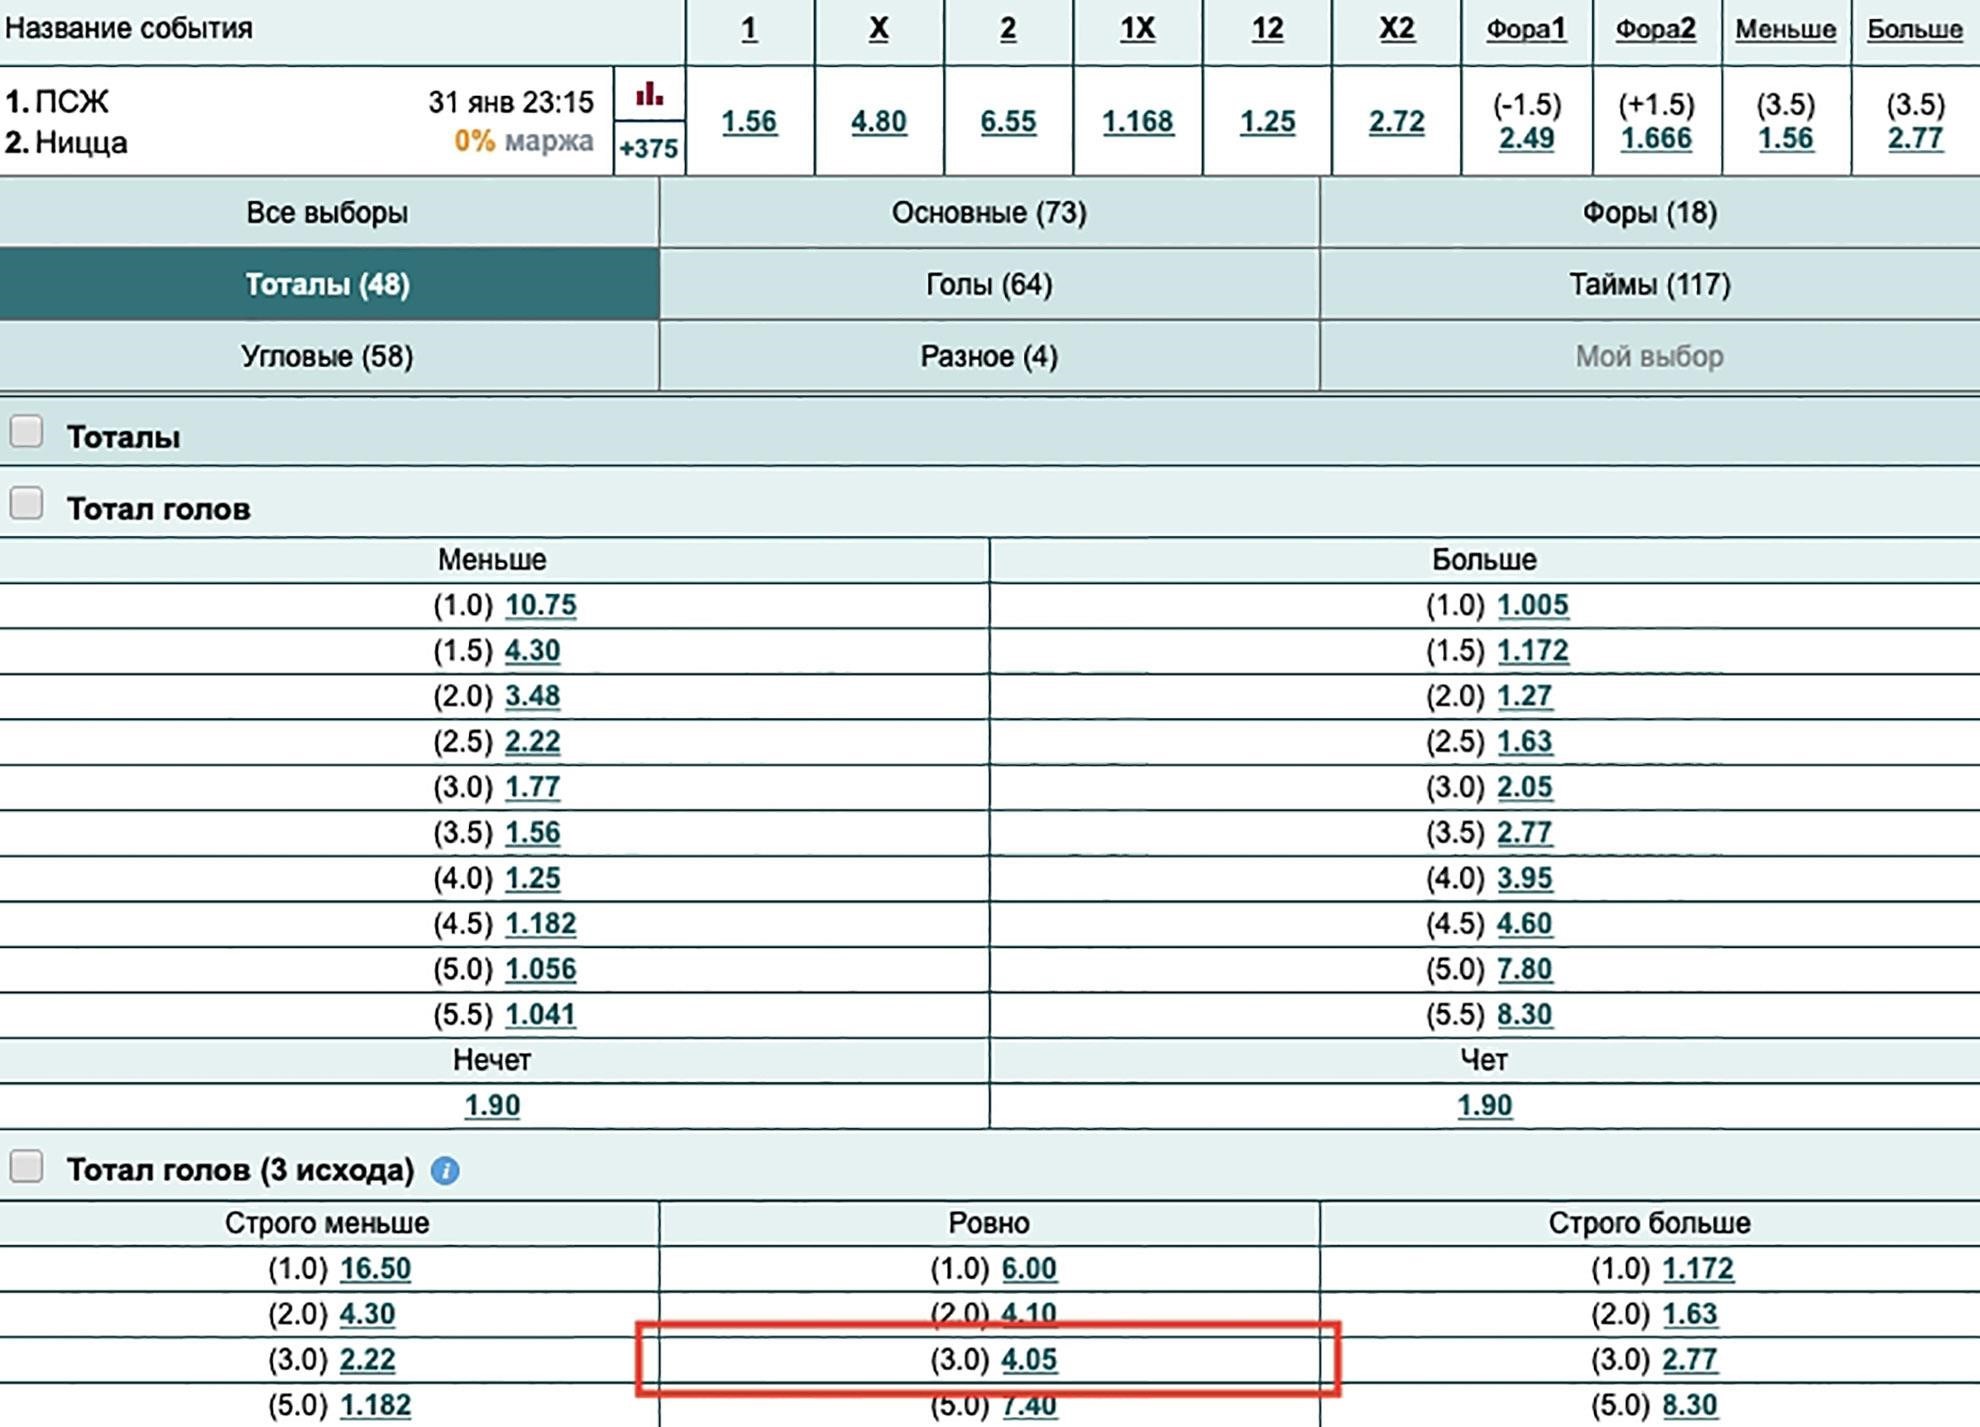Open the Таймы (117) tab
The image size is (1980, 1427).
tap(1650, 285)
